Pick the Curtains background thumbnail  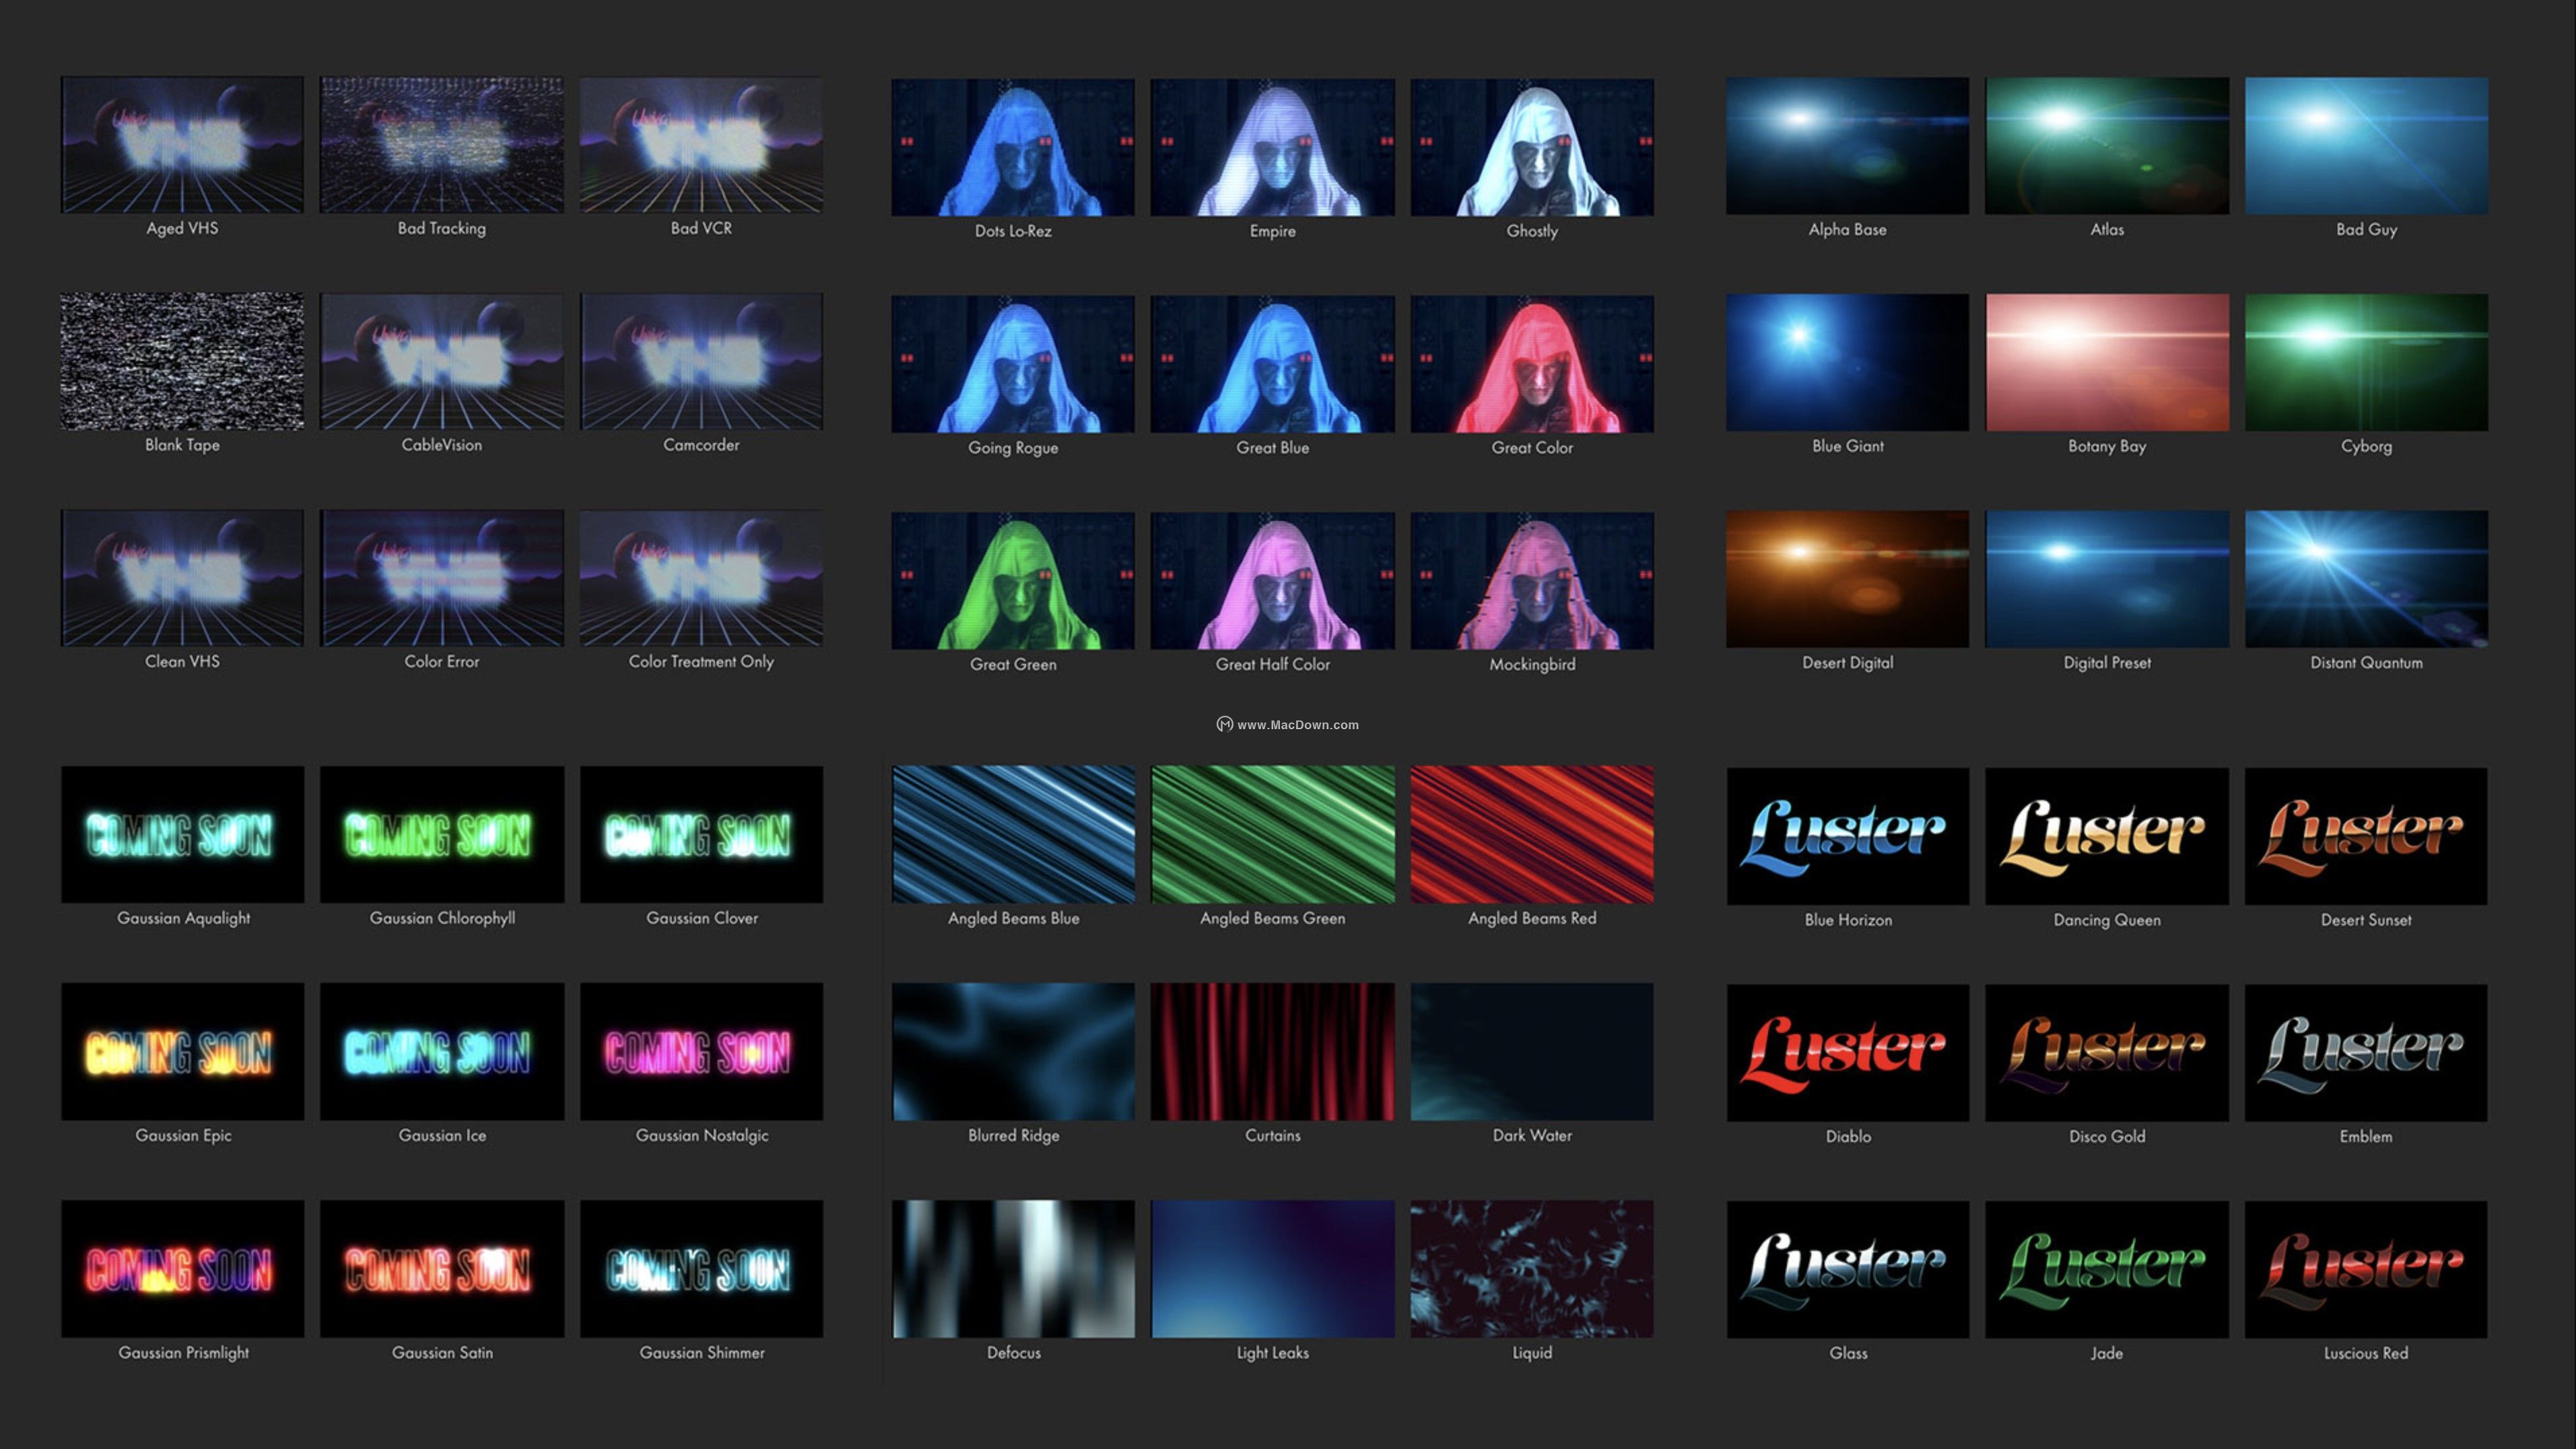1272,1051
